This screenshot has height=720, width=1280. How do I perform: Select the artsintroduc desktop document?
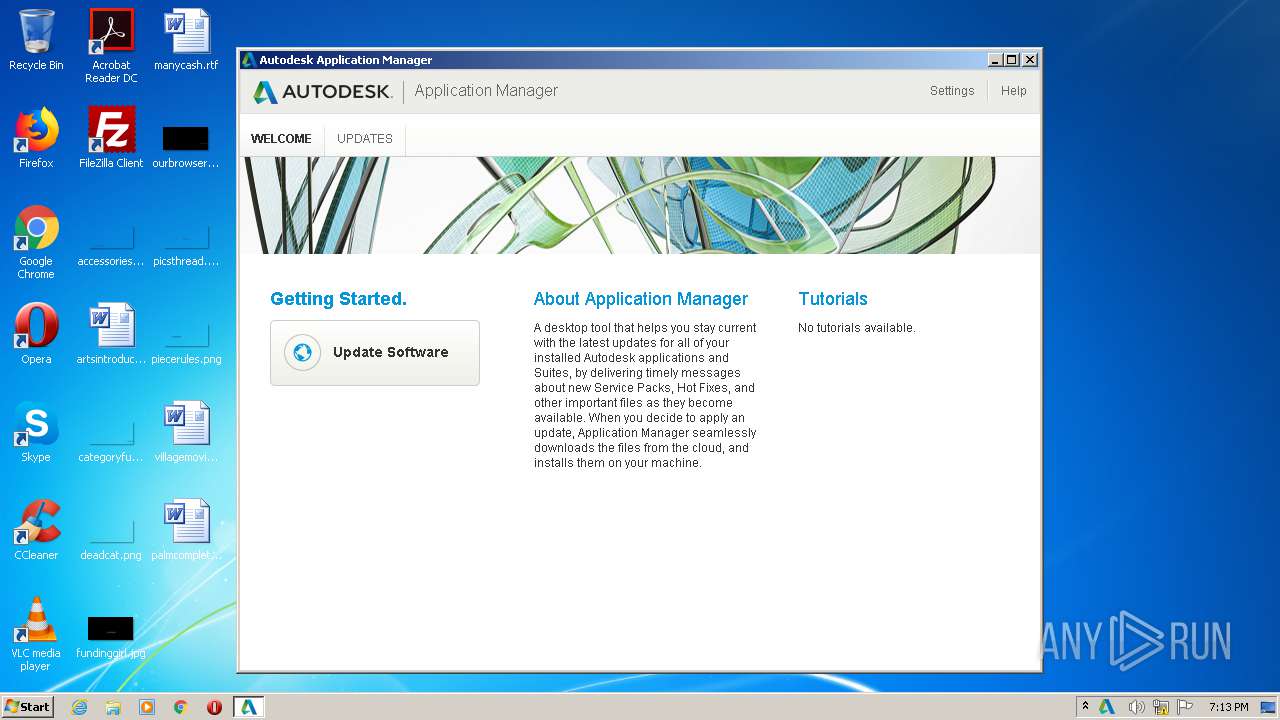pyautogui.click(x=111, y=335)
